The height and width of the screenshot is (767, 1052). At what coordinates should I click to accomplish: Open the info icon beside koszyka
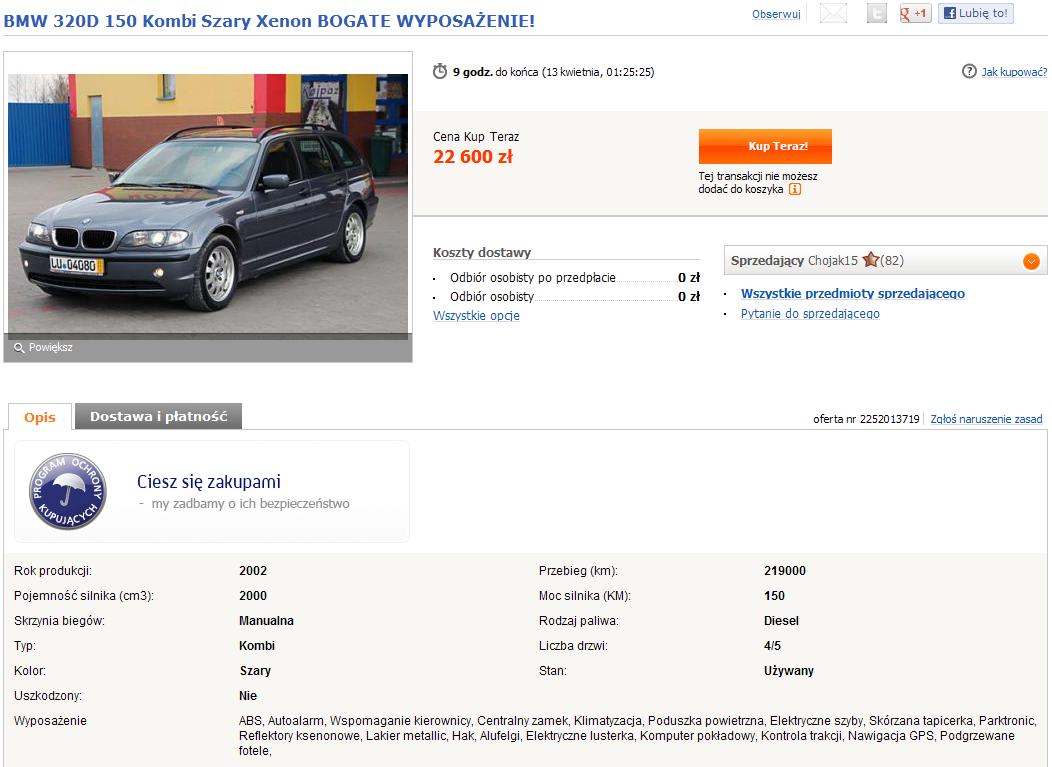coord(795,189)
